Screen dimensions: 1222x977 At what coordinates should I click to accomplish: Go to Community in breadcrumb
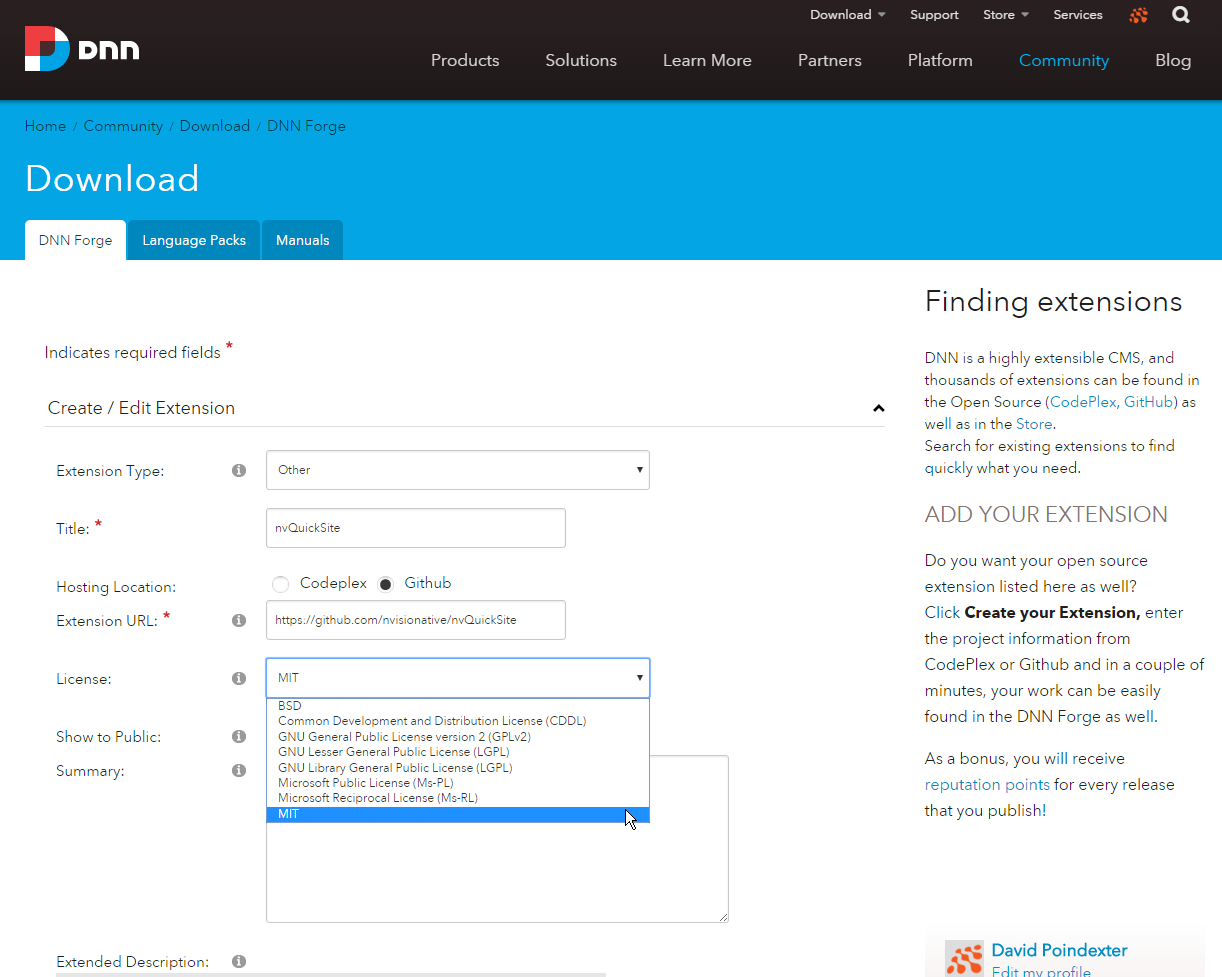pos(123,126)
